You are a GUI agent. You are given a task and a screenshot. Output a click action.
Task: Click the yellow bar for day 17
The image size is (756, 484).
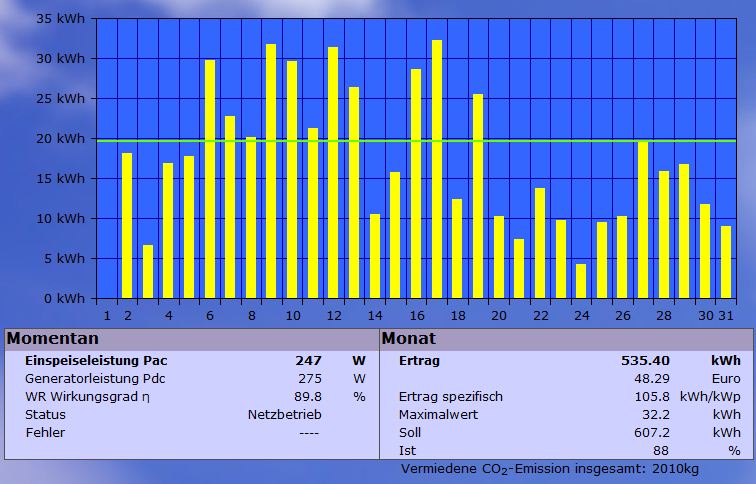click(x=437, y=169)
